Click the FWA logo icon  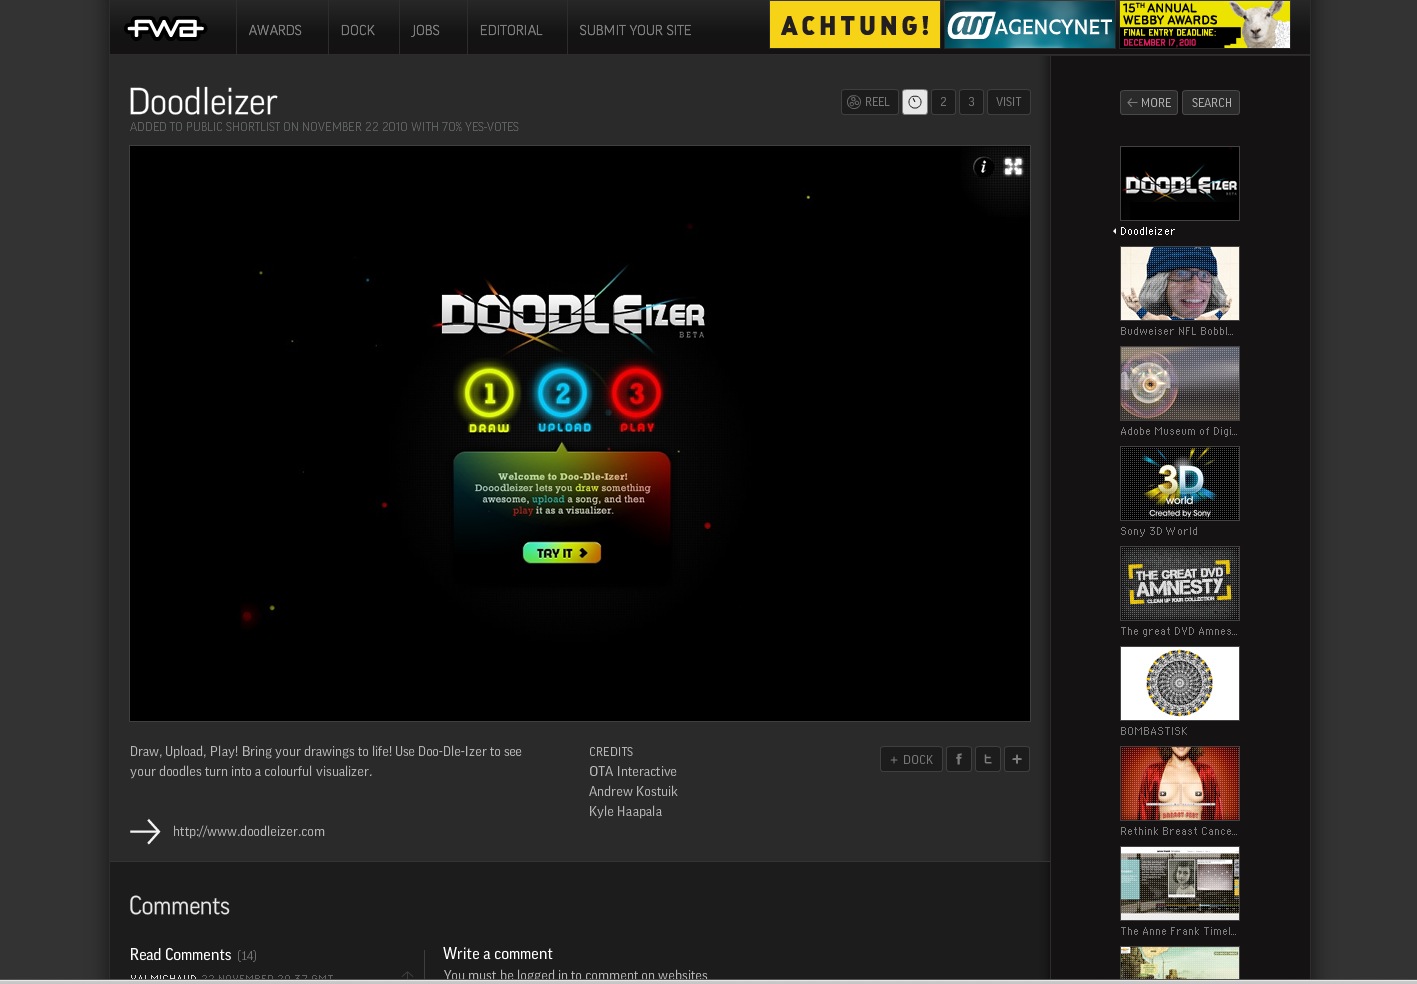(165, 29)
